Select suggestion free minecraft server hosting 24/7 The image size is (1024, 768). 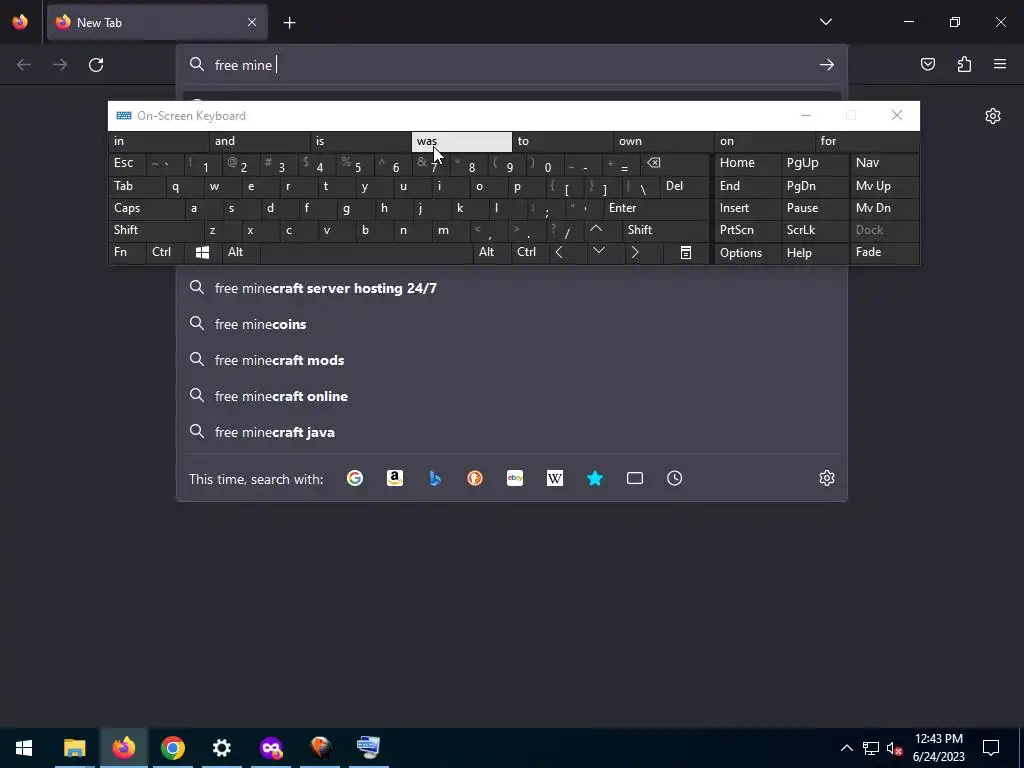click(x=511, y=288)
